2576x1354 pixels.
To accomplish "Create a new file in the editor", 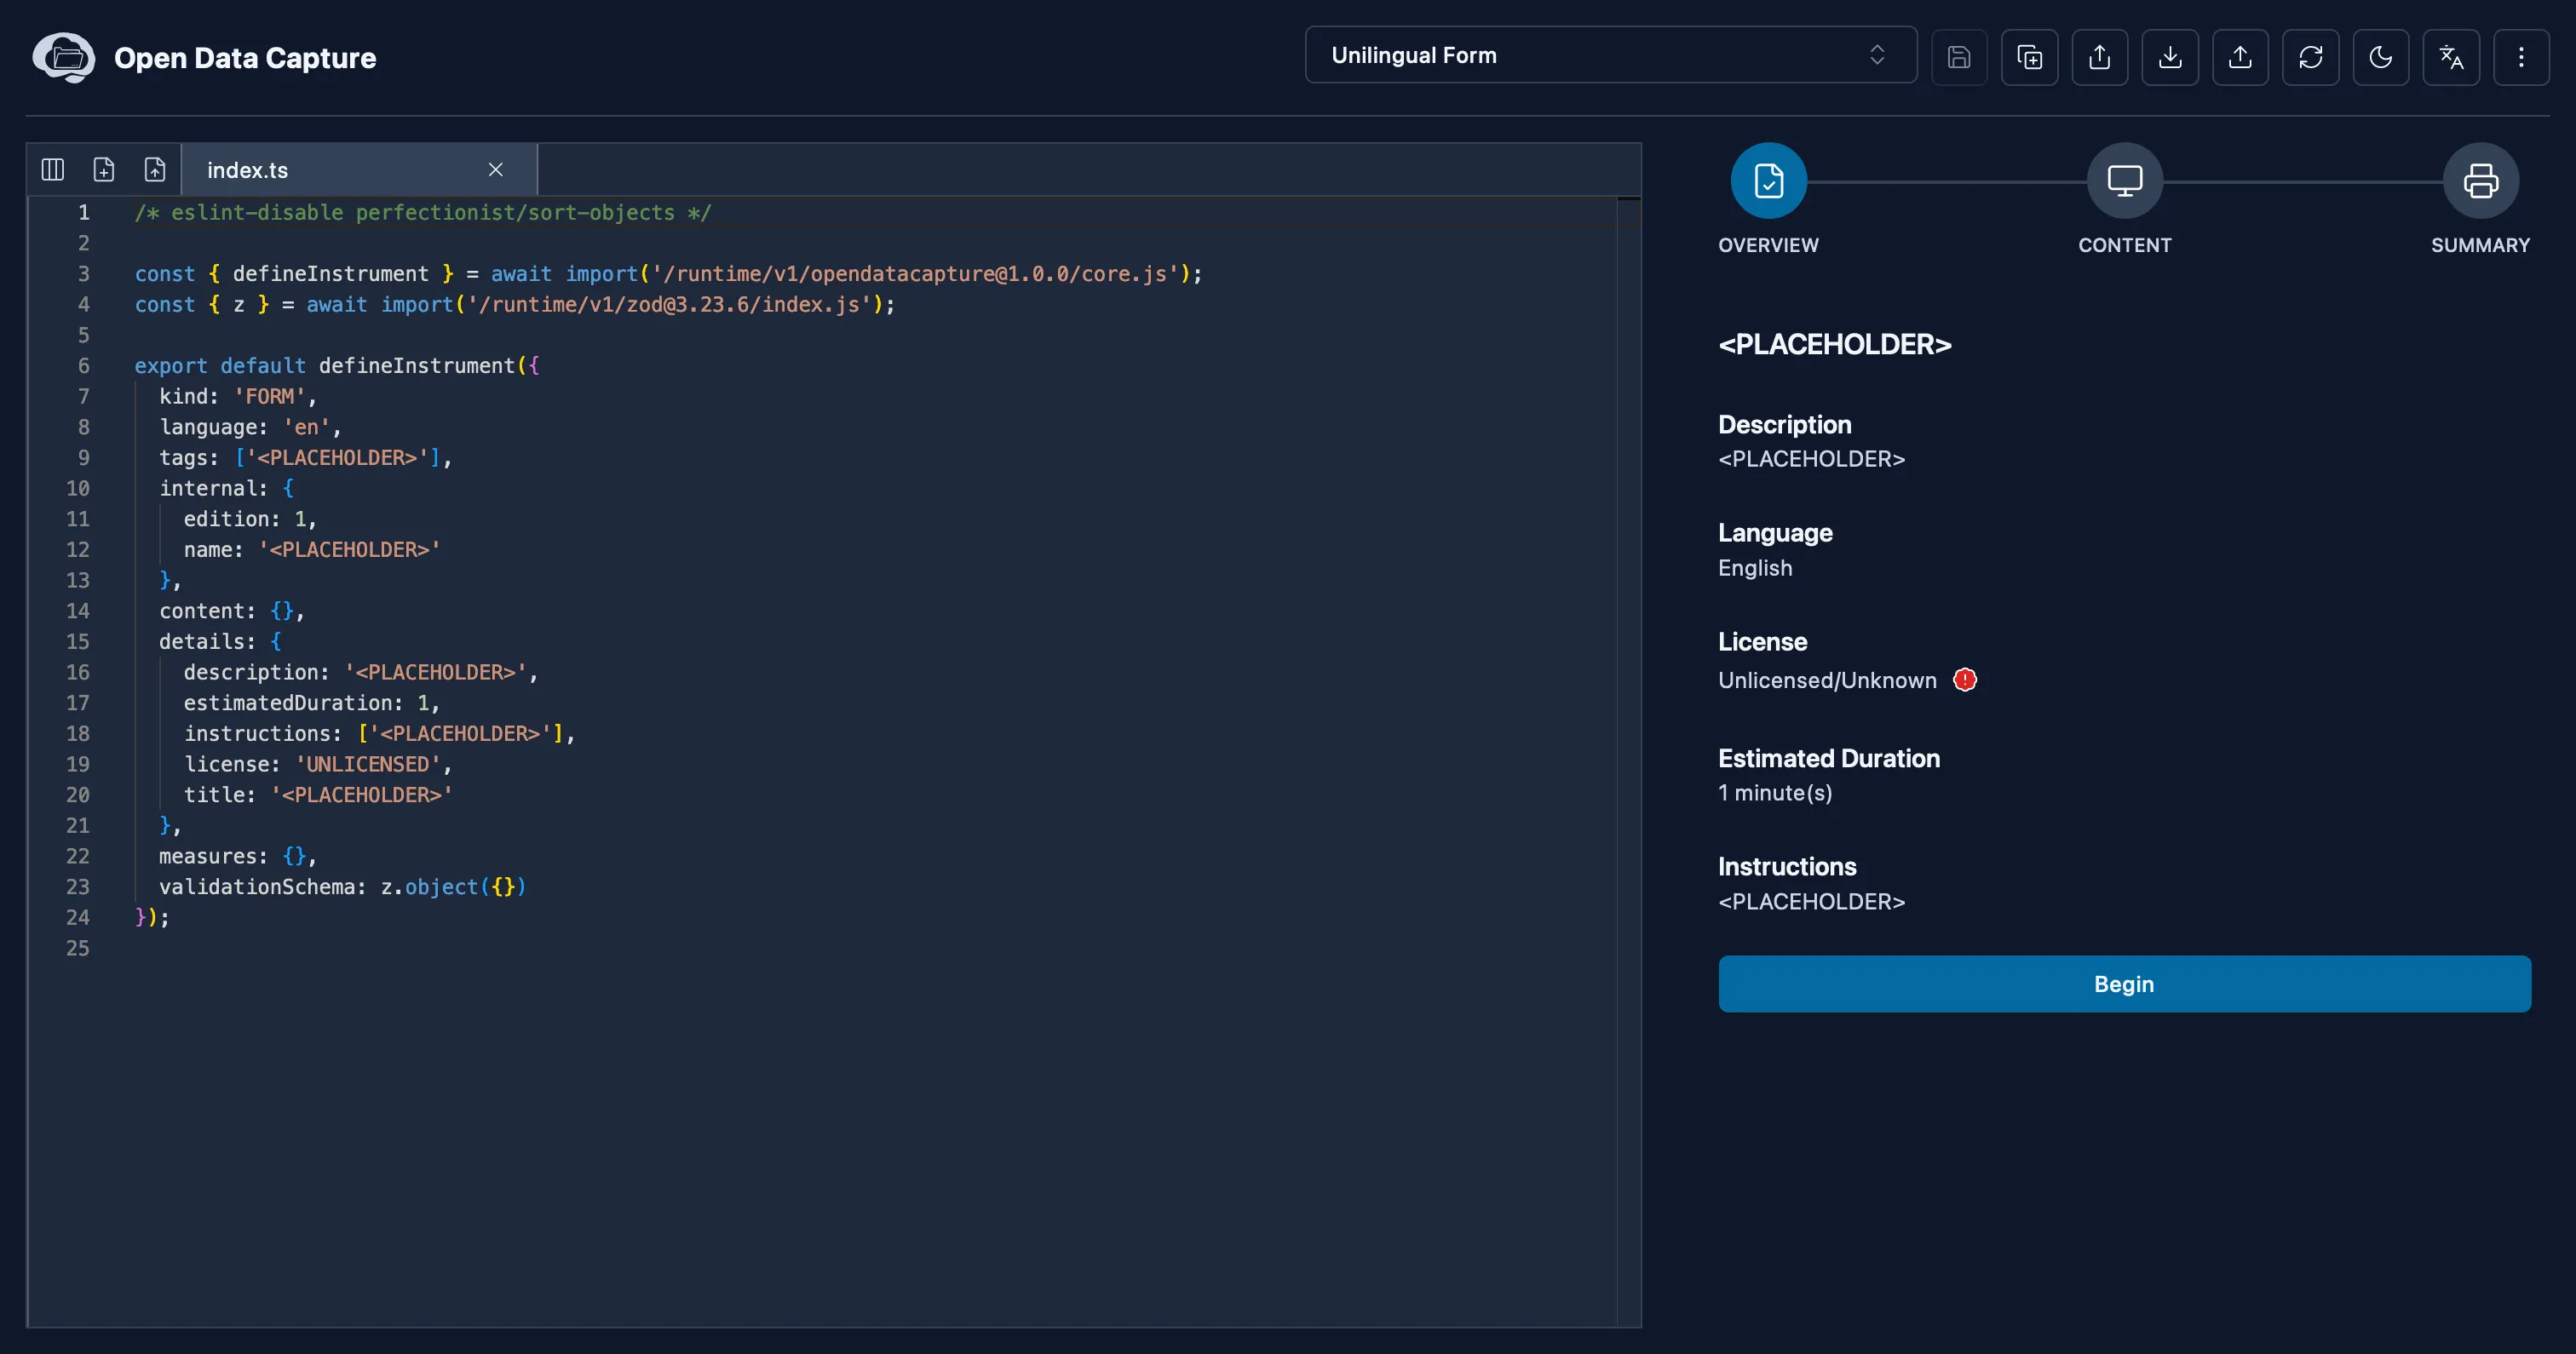I will coord(103,169).
